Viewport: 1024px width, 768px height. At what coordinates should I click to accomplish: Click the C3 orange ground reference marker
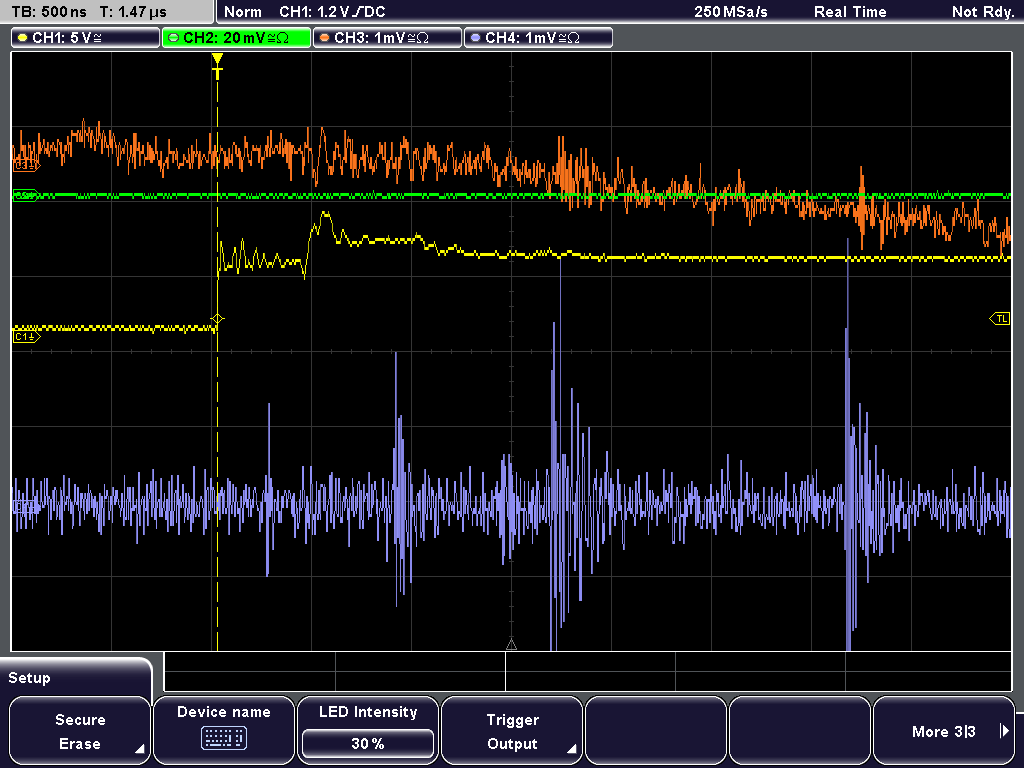click(26, 167)
